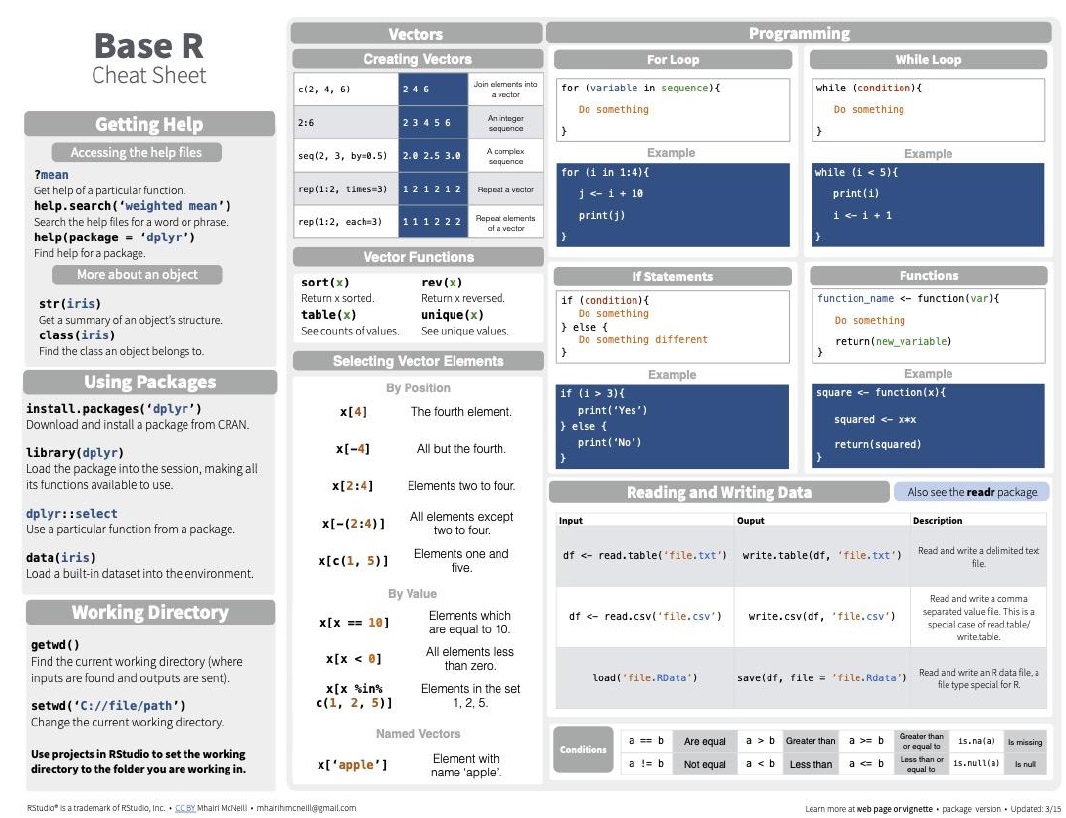This screenshot has width=1066, height=818.
Task: Click the read.csv('file.csv') input cell
Action: [x=645, y=617]
